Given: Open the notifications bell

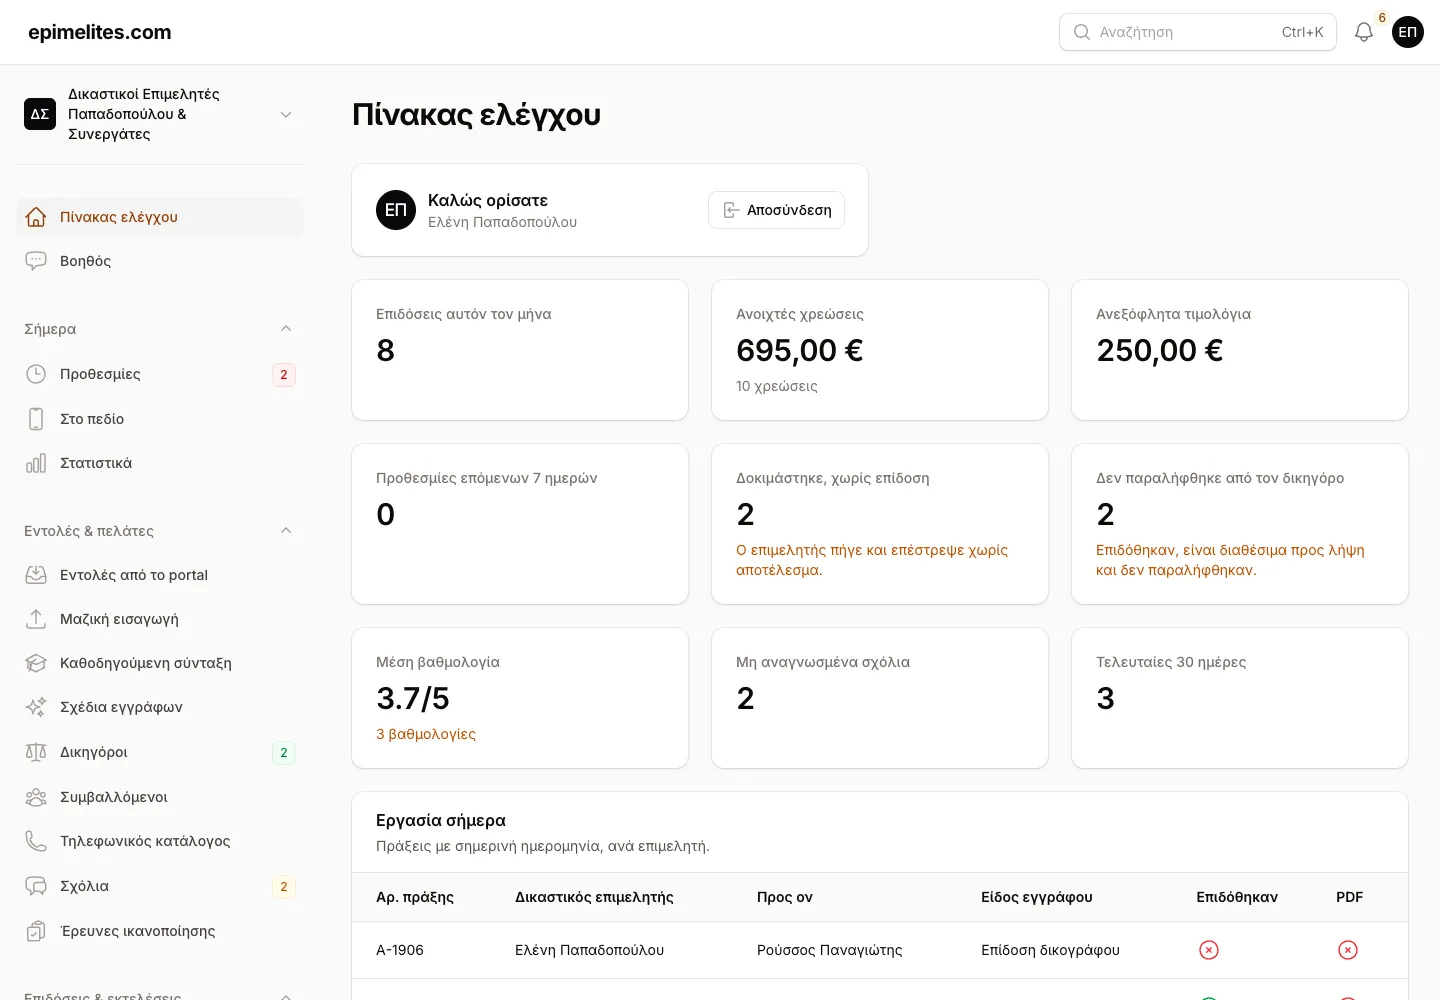Looking at the screenshot, I should (x=1363, y=32).
